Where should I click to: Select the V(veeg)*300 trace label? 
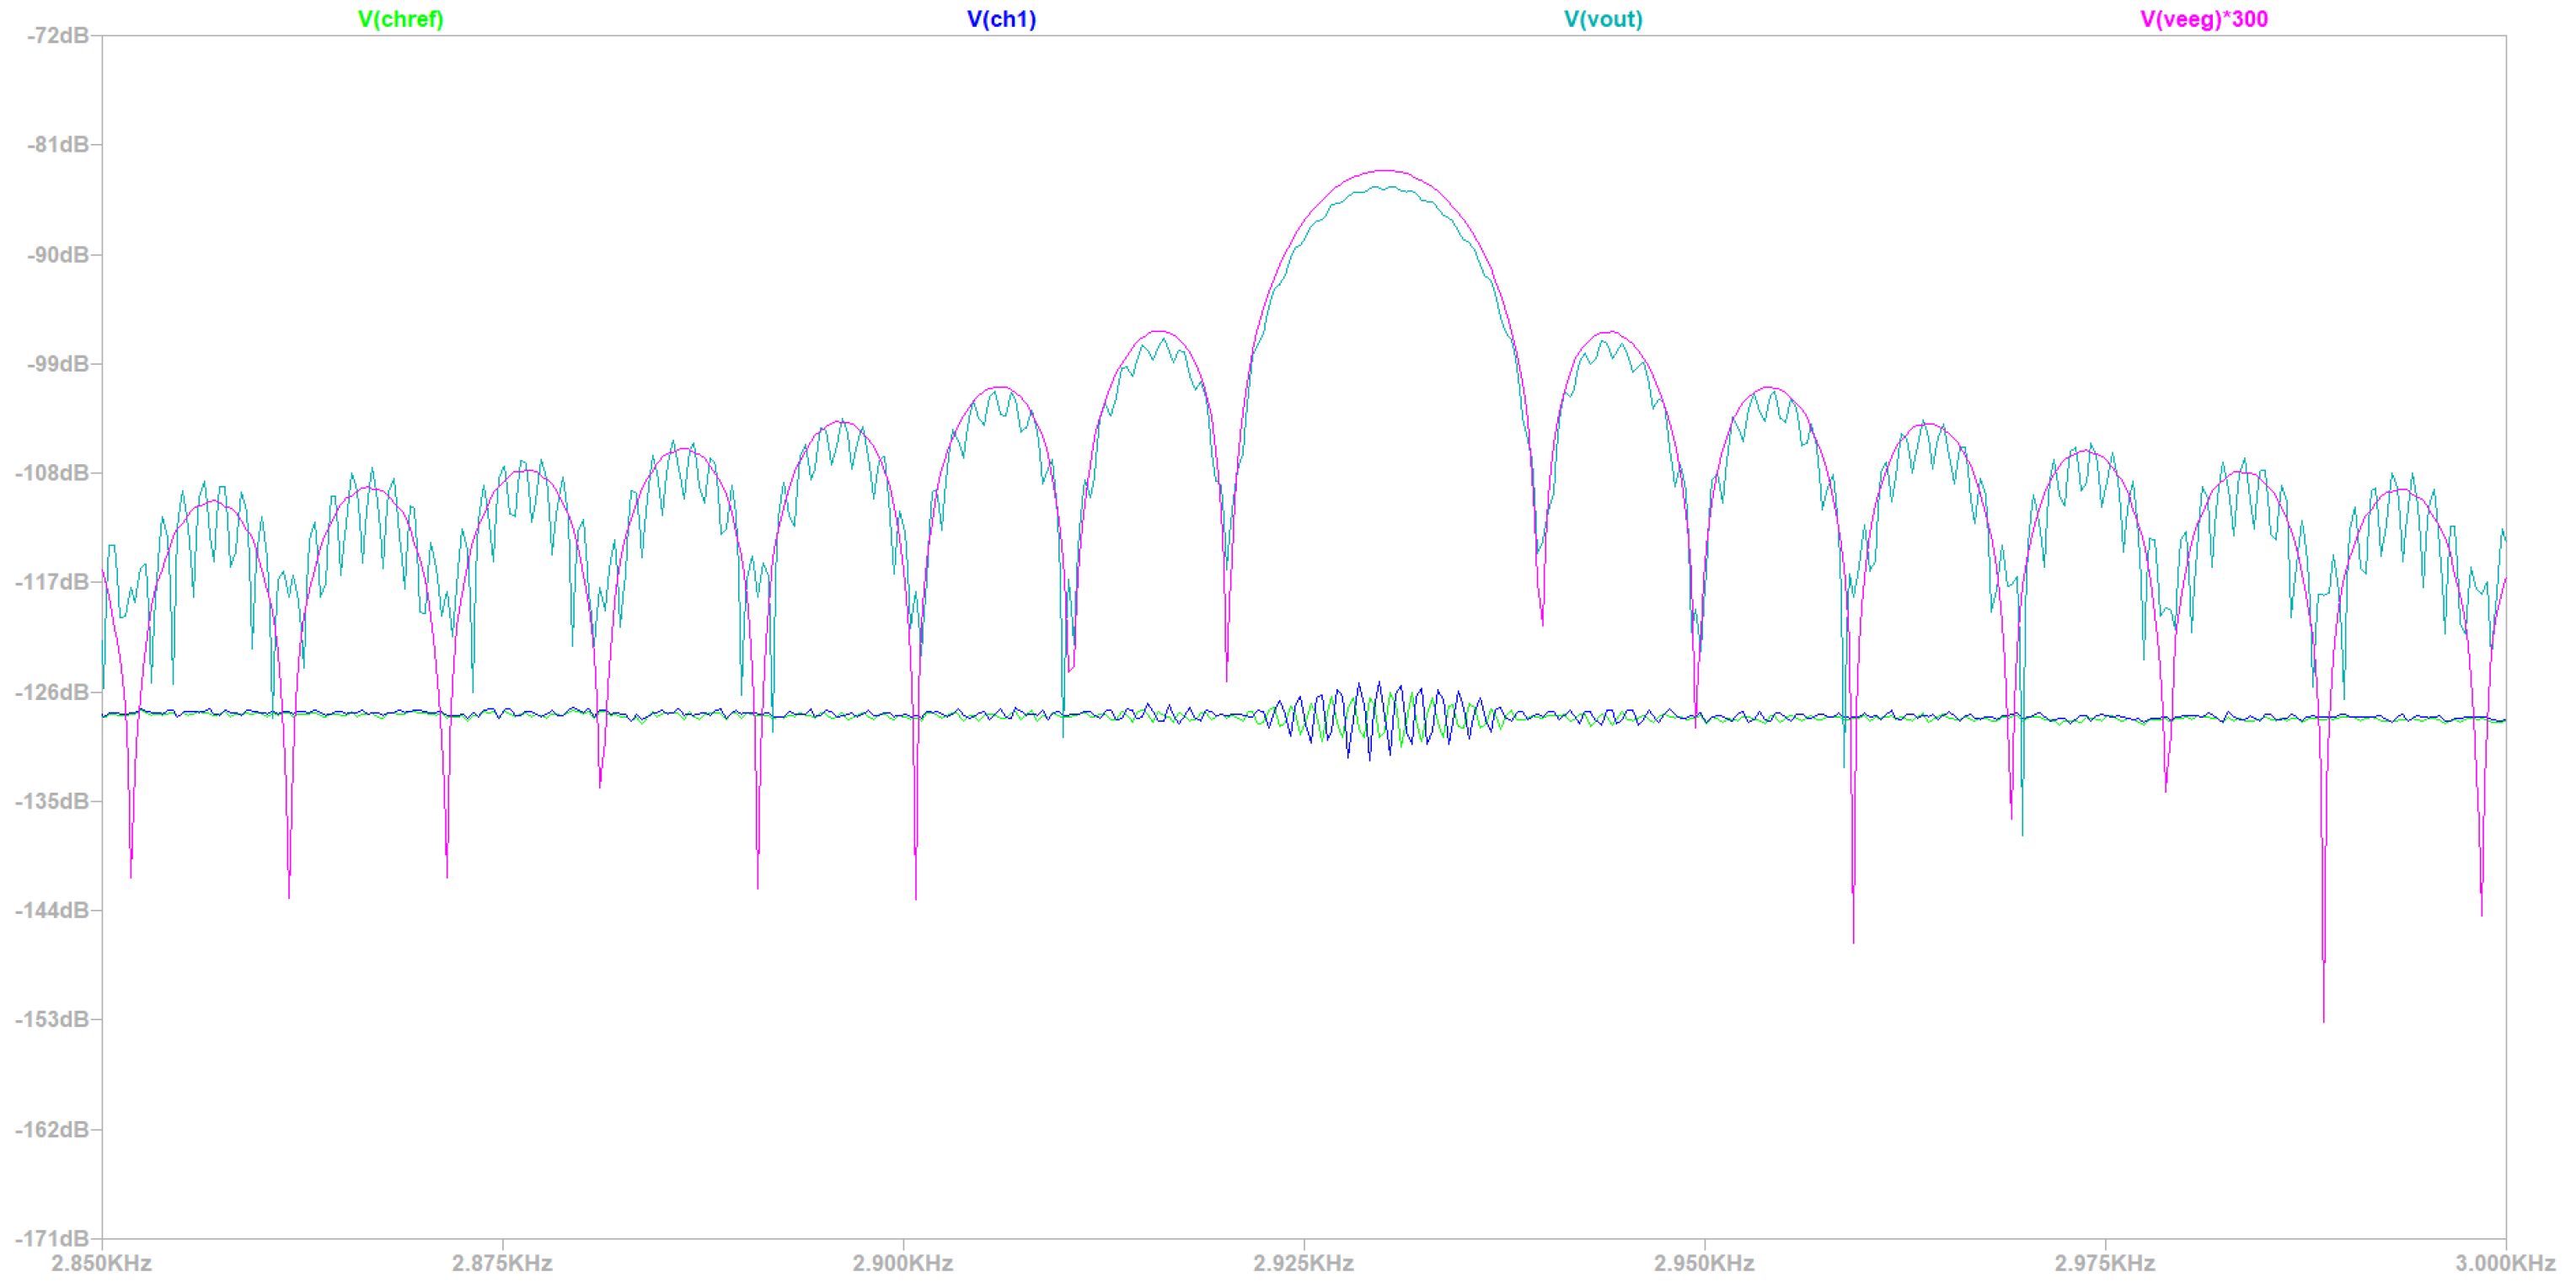click(x=2203, y=19)
